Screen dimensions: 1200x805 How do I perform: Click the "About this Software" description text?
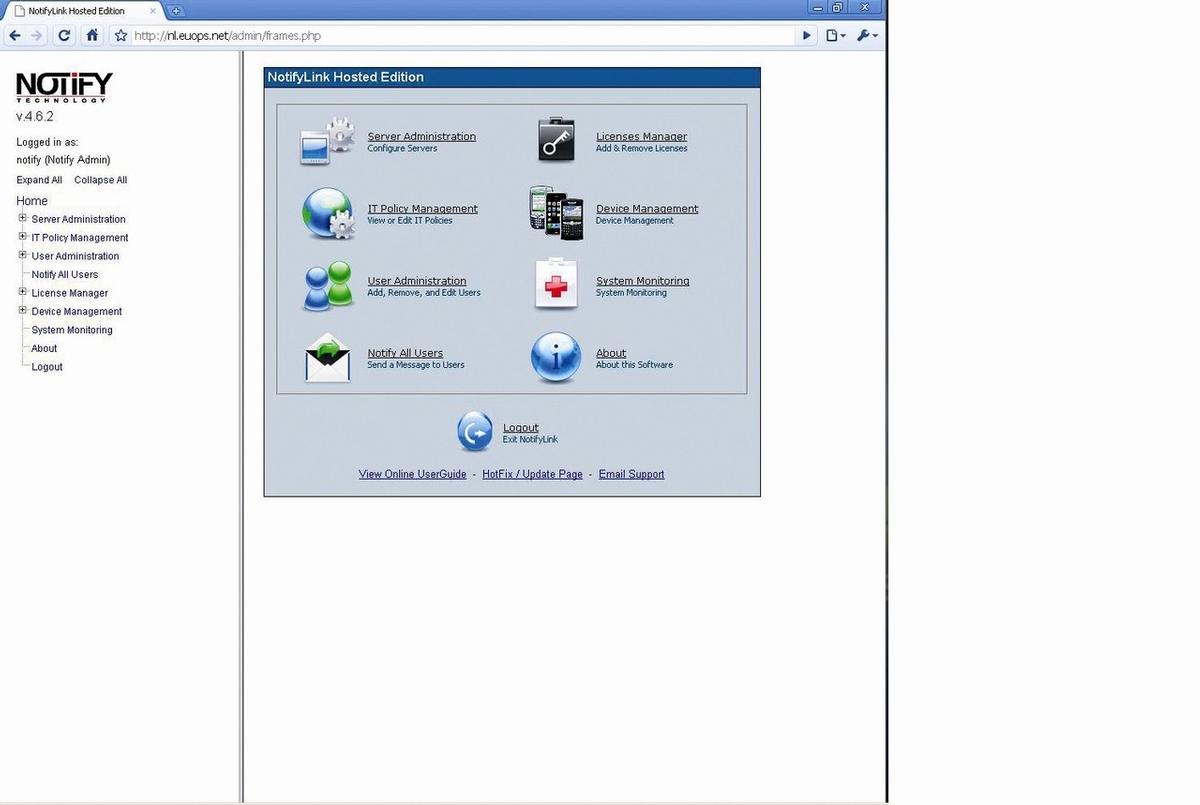click(x=634, y=365)
